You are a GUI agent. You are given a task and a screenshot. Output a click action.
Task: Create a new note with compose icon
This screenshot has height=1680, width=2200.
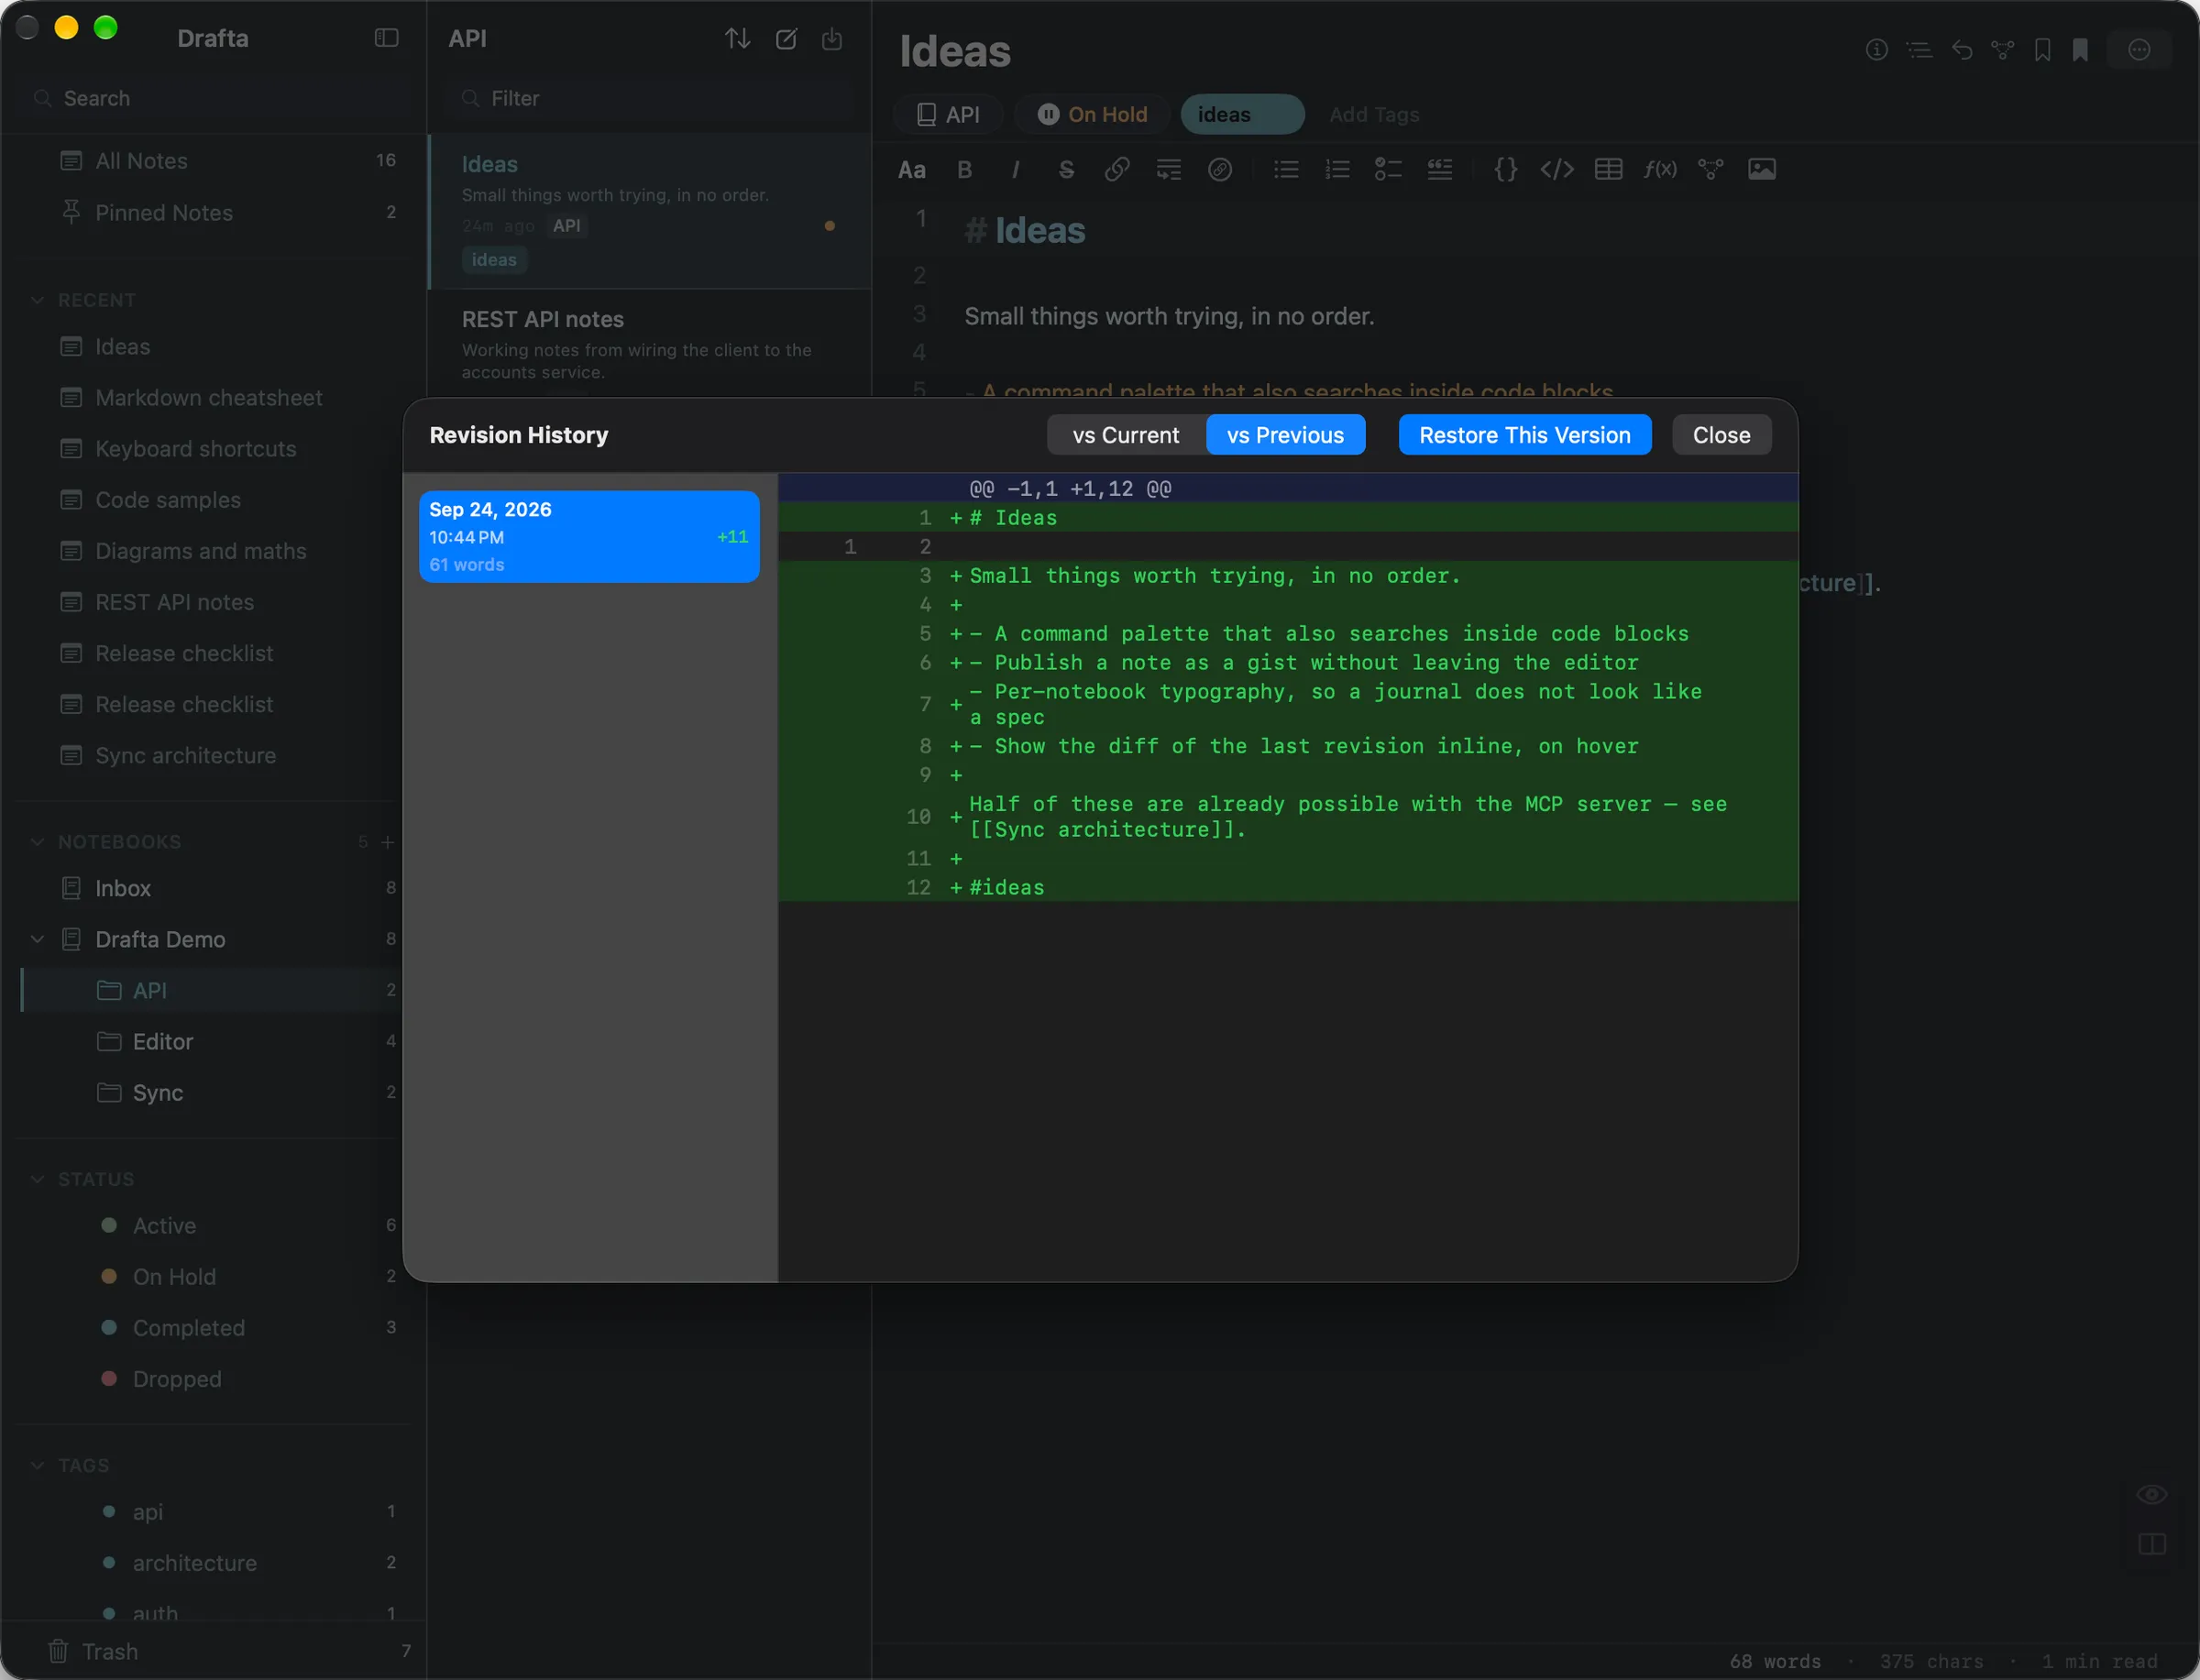786,38
